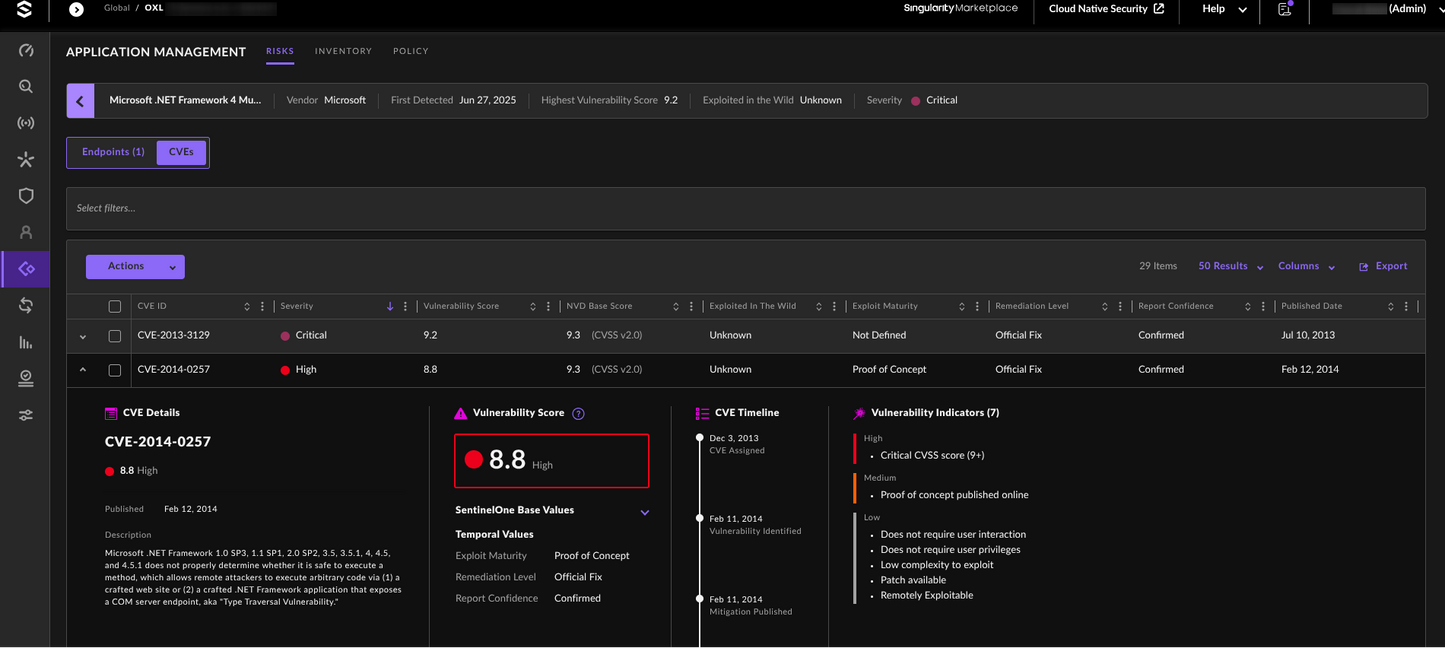
Task: Expand SentinelOne Base Values section
Action: tap(644, 512)
